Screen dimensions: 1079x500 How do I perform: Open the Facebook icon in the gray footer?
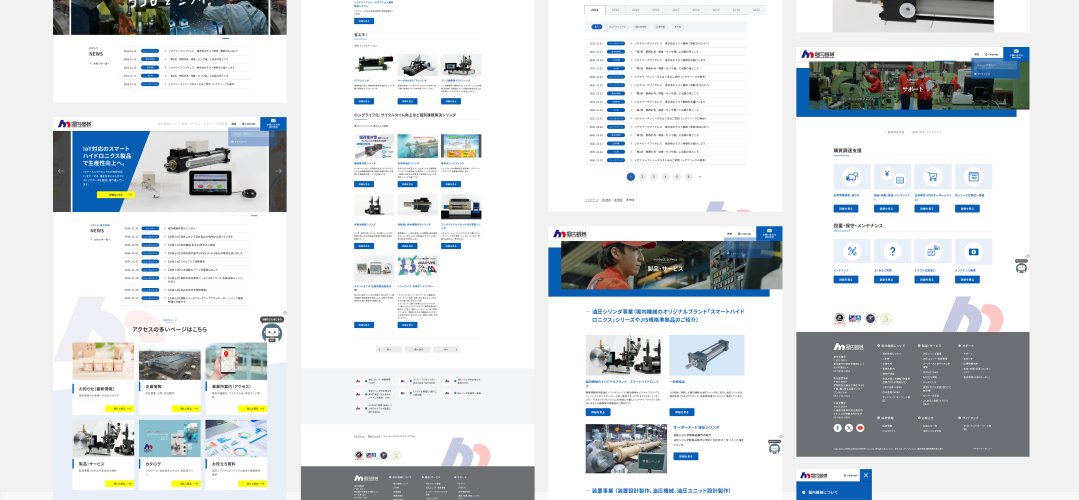[x=837, y=427]
